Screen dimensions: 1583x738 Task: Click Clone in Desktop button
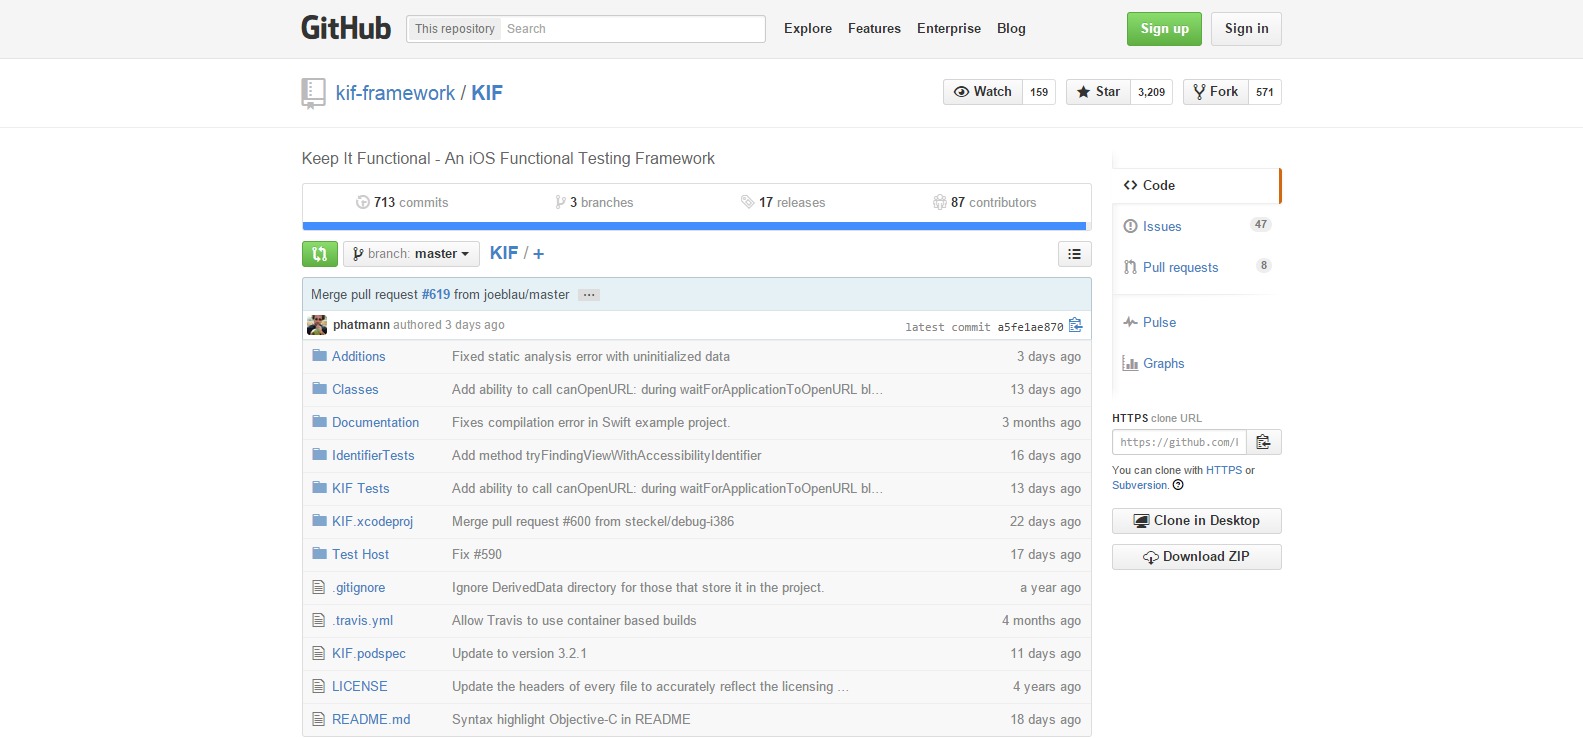tap(1196, 521)
